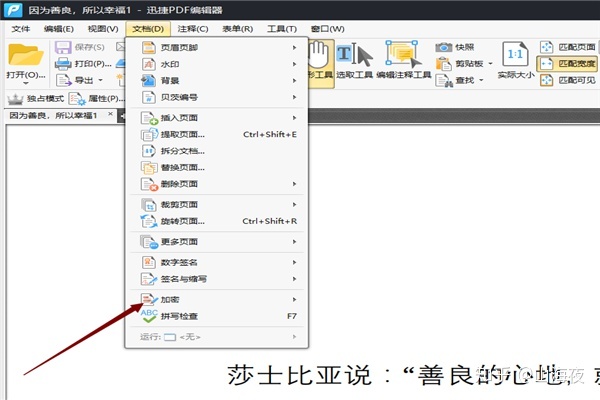The width and height of the screenshot is (600, 400).
Task: Click 提取页面... menu entry
Action: [217, 134]
